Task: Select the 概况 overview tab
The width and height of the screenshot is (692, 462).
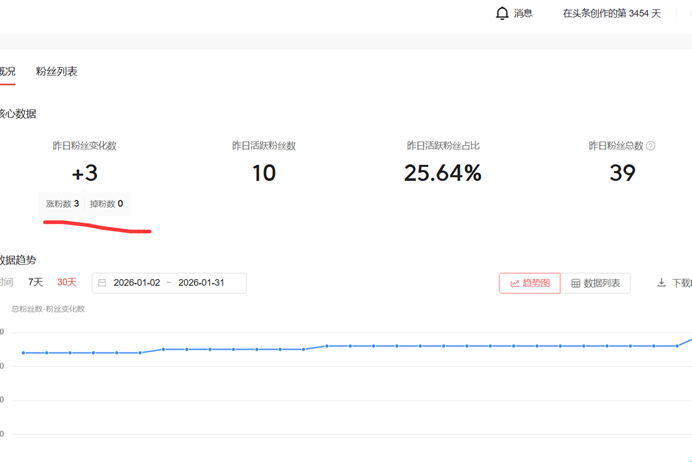Action: click(7, 71)
